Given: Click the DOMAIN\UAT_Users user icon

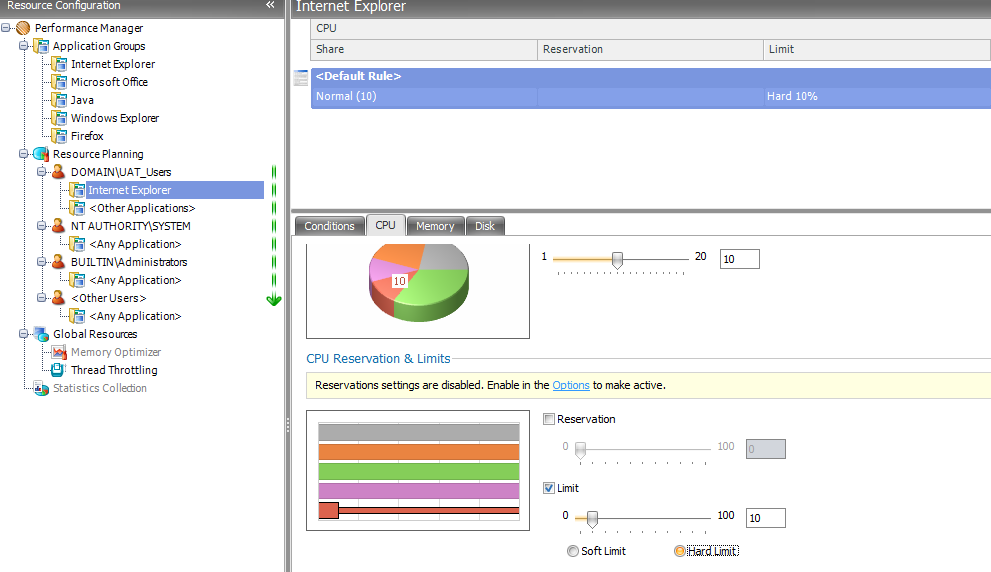Looking at the screenshot, I should [59, 172].
